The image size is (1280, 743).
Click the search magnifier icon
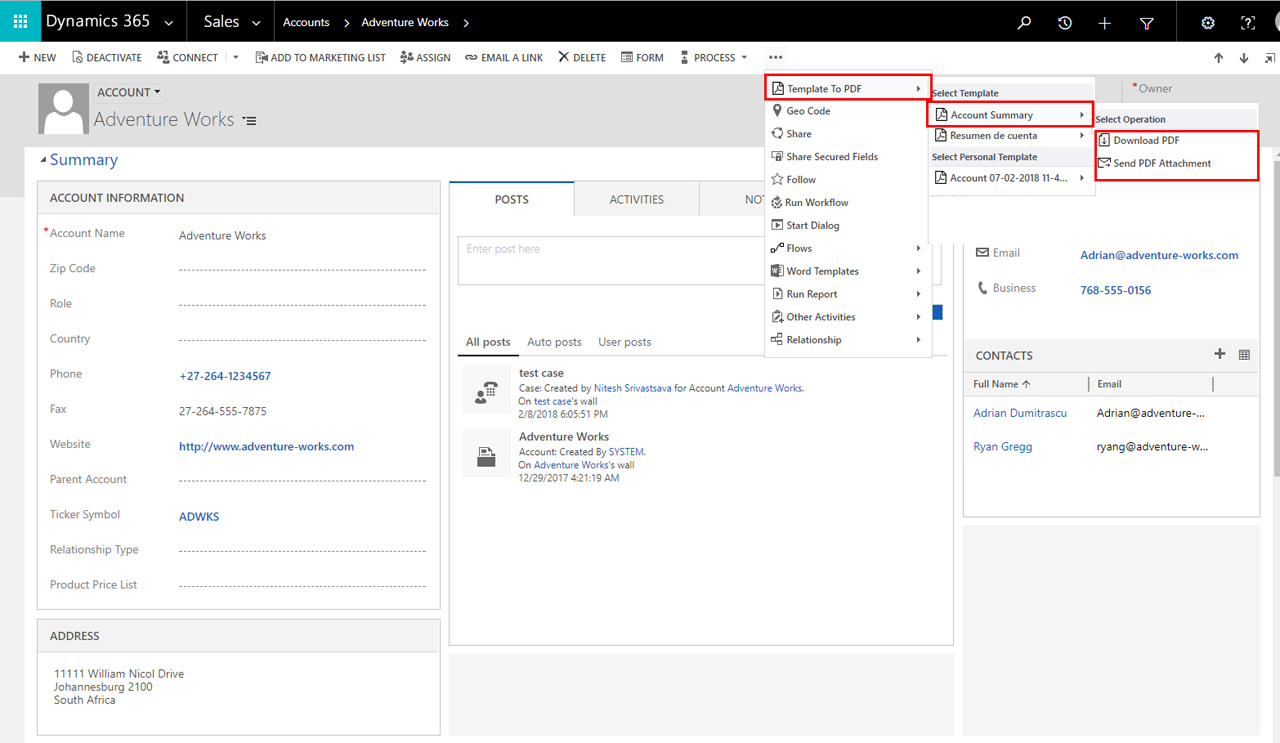(x=1024, y=22)
